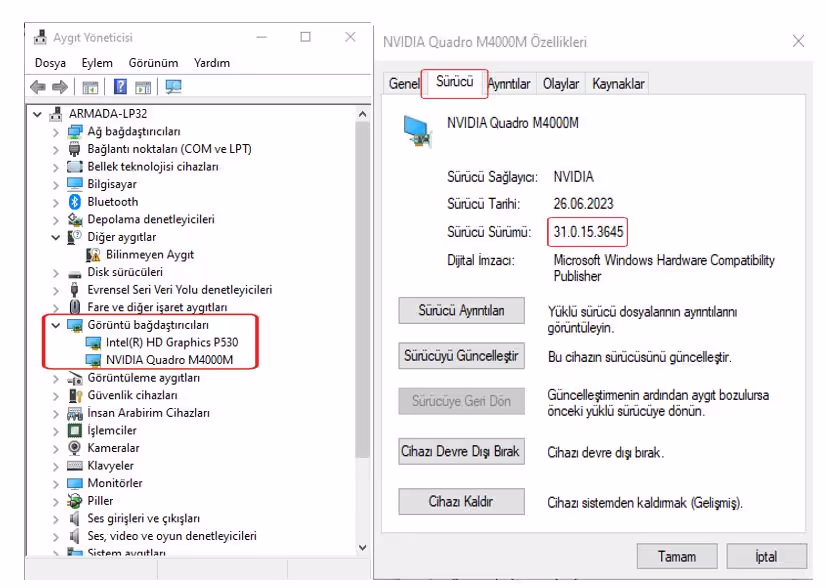Click the action pane toolbar icon
Viewport: 826px width, 588px height.
click(x=143, y=87)
